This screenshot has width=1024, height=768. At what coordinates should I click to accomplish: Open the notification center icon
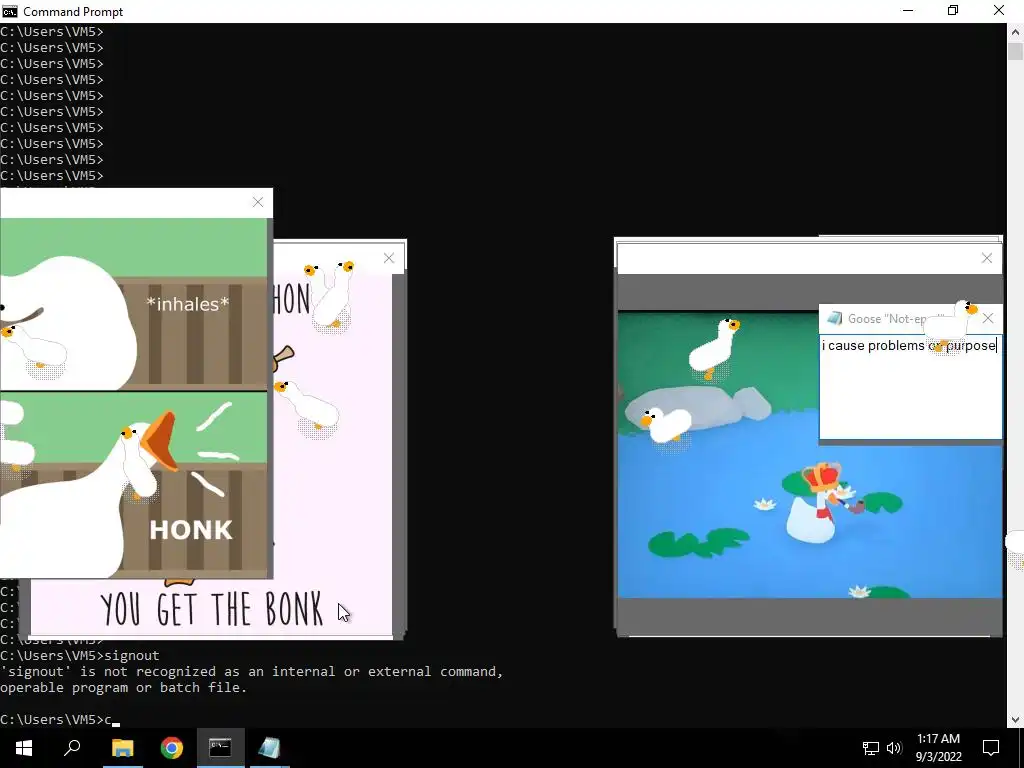click(991, 748)
